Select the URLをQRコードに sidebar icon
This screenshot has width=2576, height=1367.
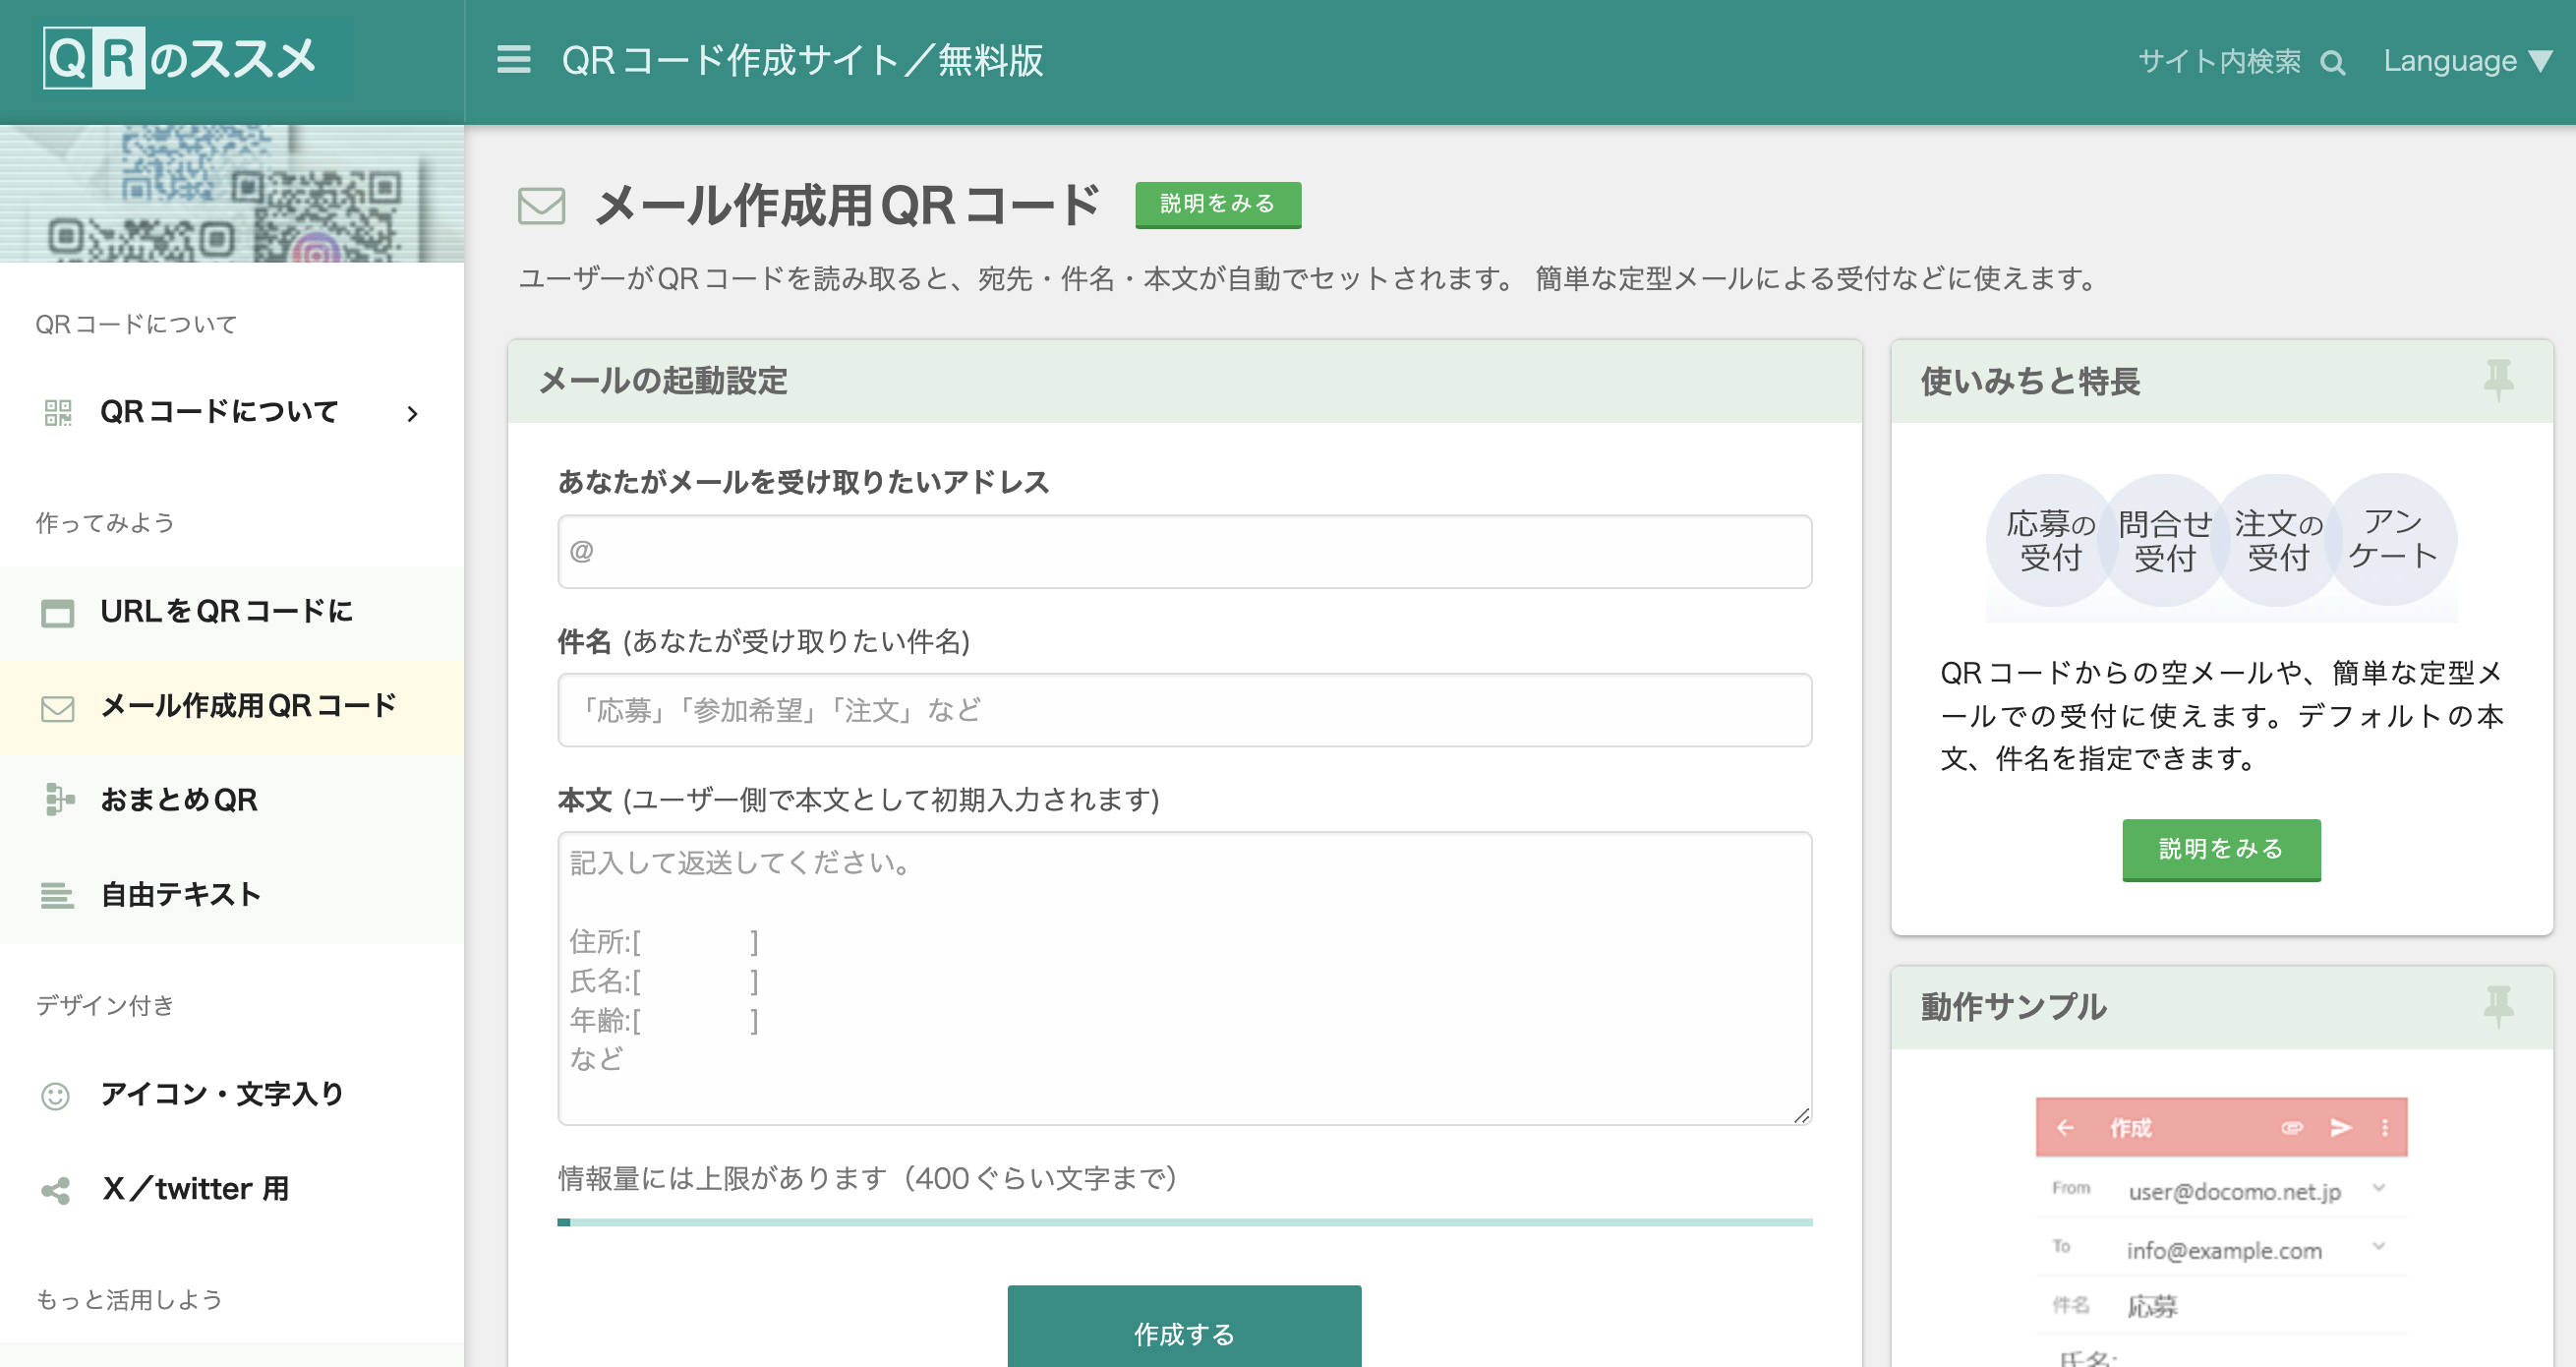pos(57,612)
